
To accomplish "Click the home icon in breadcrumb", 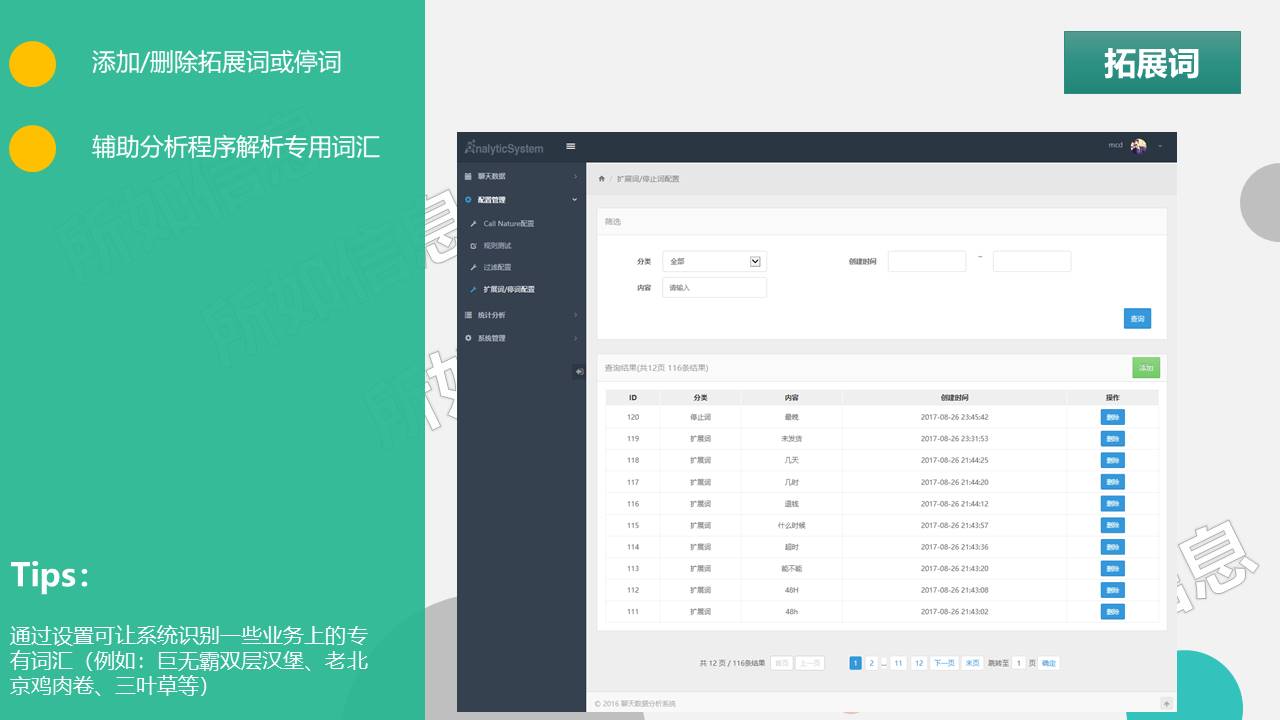I will pos(602,179).
